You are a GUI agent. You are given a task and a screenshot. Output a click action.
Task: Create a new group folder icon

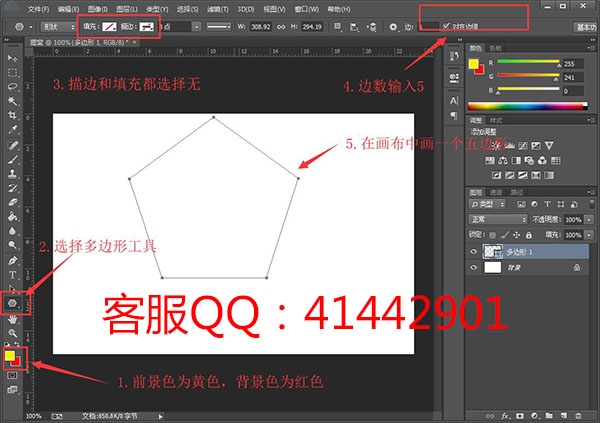549,415
